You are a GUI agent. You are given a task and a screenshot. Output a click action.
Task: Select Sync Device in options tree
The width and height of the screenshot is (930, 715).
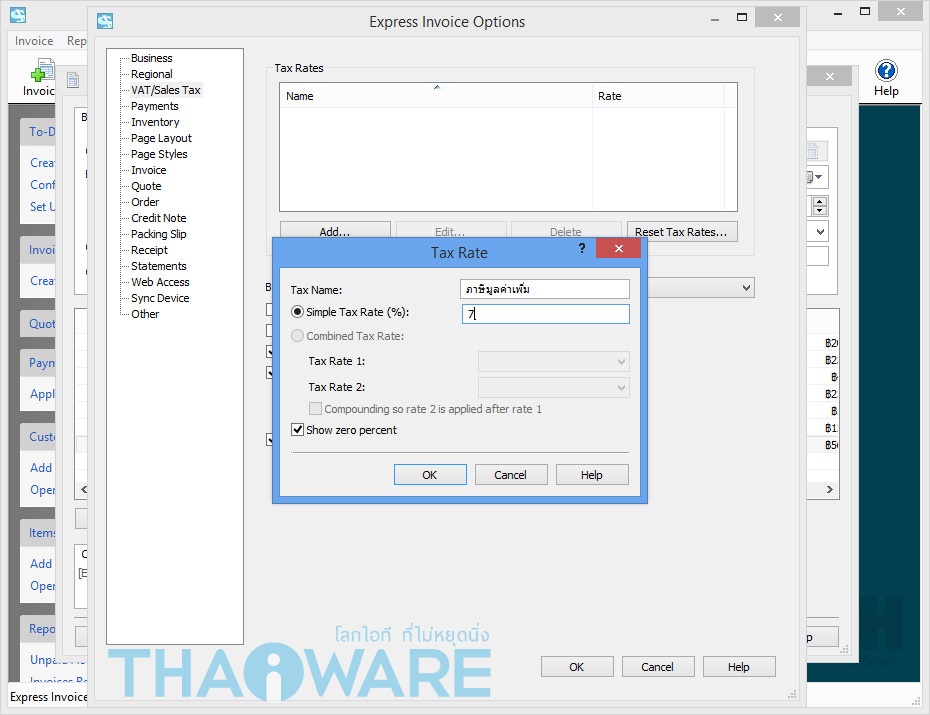[160, 298]
